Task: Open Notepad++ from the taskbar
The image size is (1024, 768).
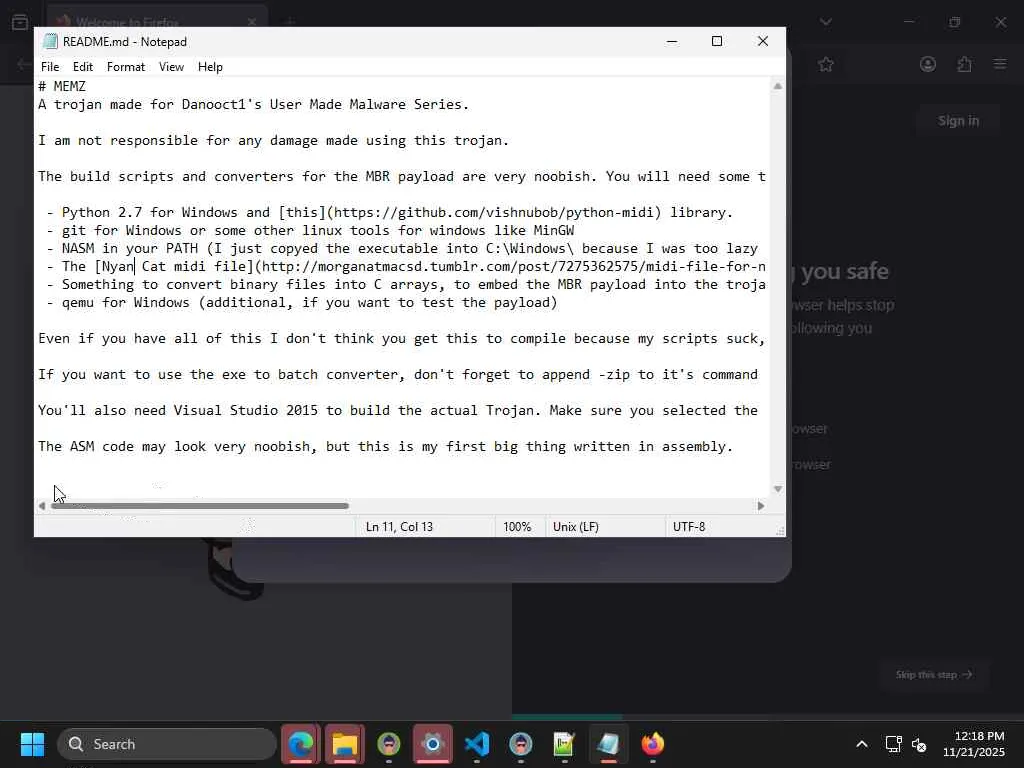Action: 564,744
